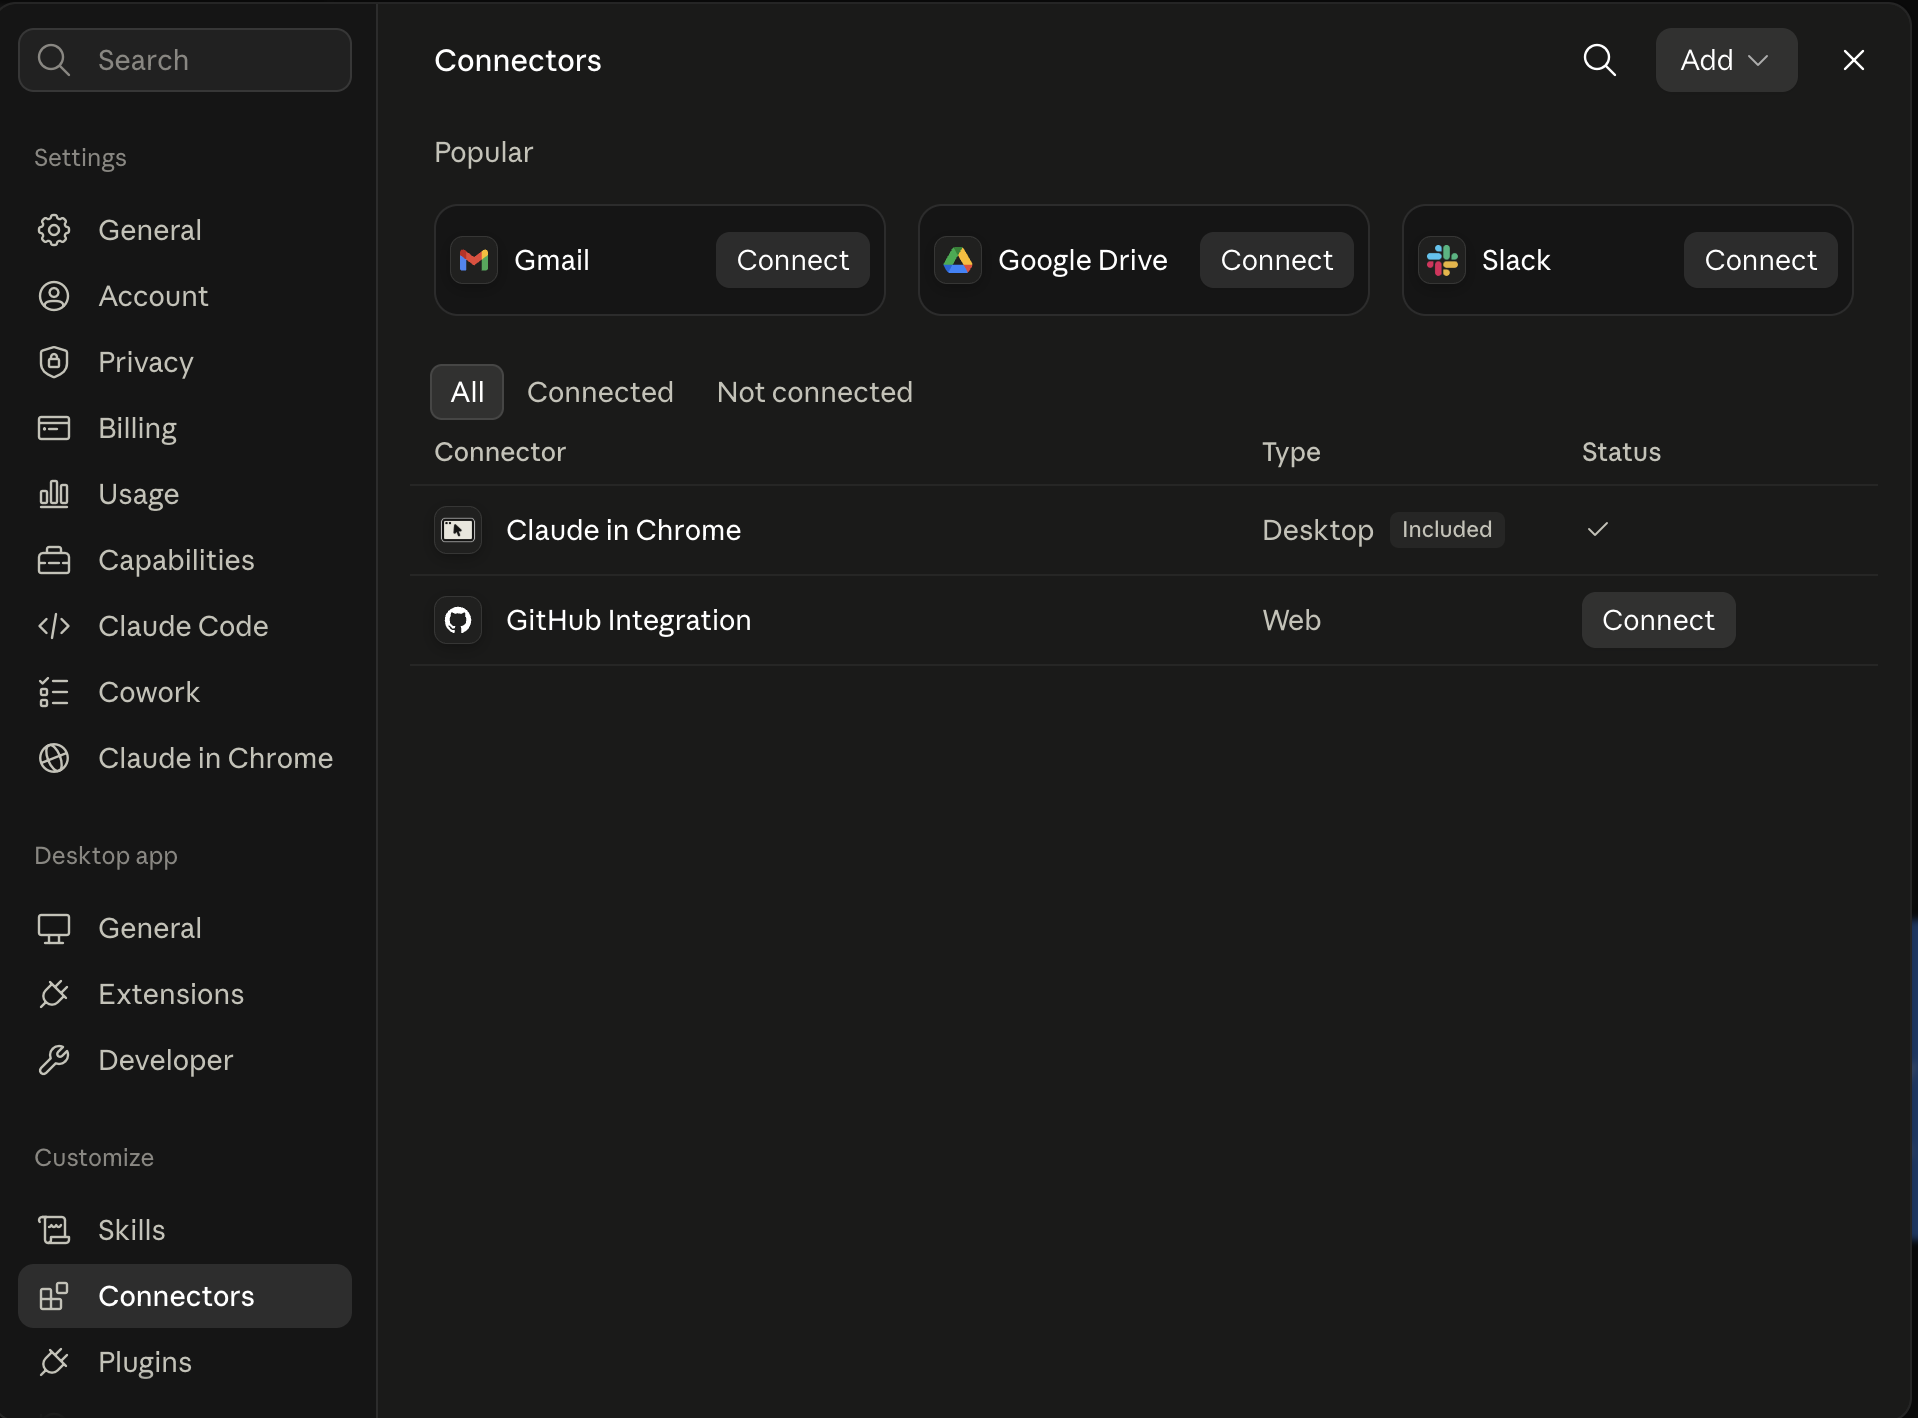1918x1418 pixels.
Task: Open the Cowork settings page
Action: pos(185,692)
